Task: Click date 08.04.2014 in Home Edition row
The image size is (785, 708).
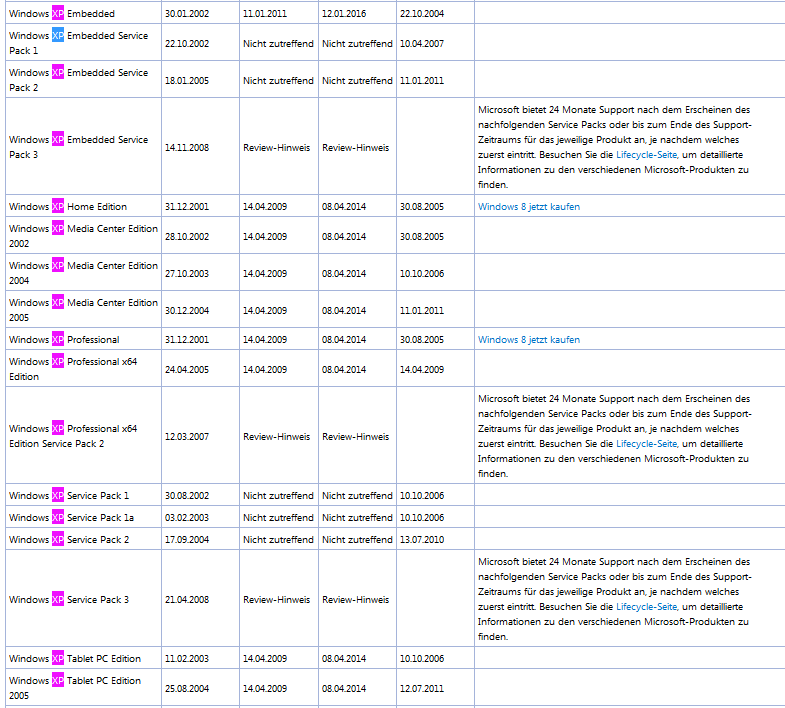Action: pyautogui.click(x=343, y=207)
